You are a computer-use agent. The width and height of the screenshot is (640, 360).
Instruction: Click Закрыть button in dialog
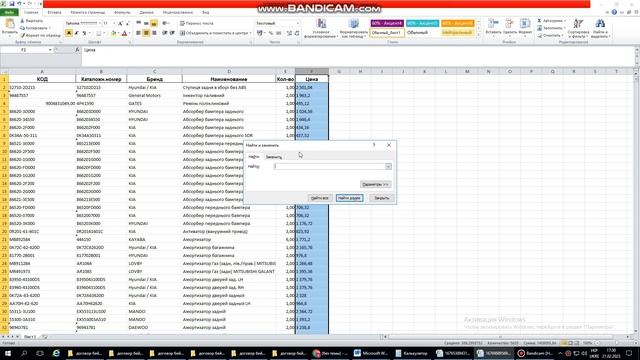point(382,198)
